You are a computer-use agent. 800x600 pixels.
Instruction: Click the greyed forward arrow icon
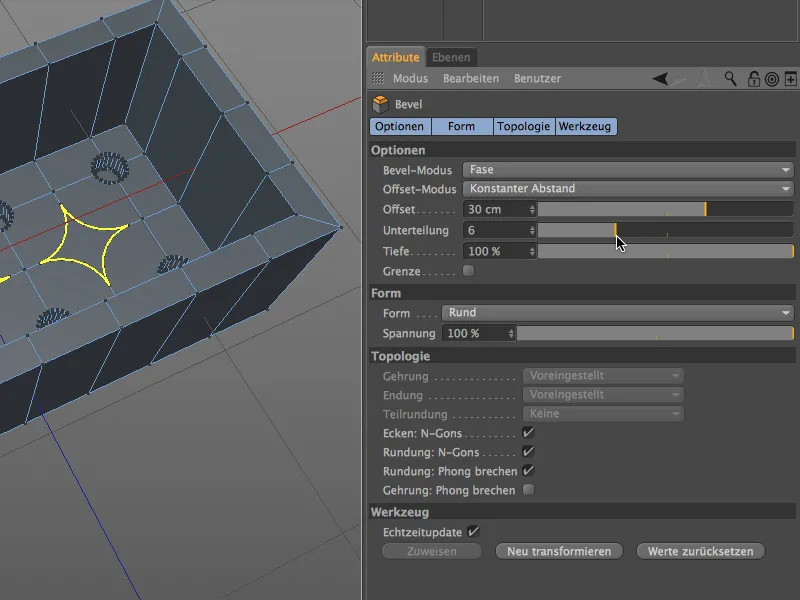(x=679, y=79)
